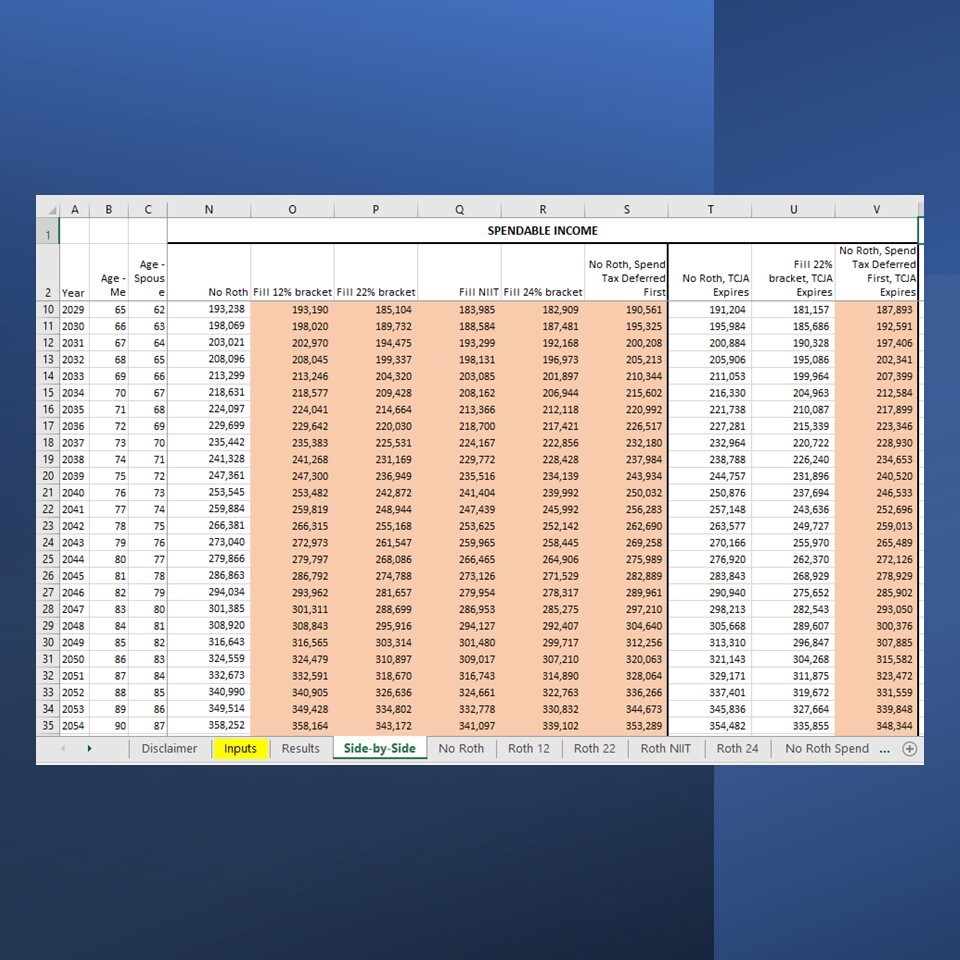Select column V header
Viewport: 960px width, 960px height.
(x=877, y=209)
